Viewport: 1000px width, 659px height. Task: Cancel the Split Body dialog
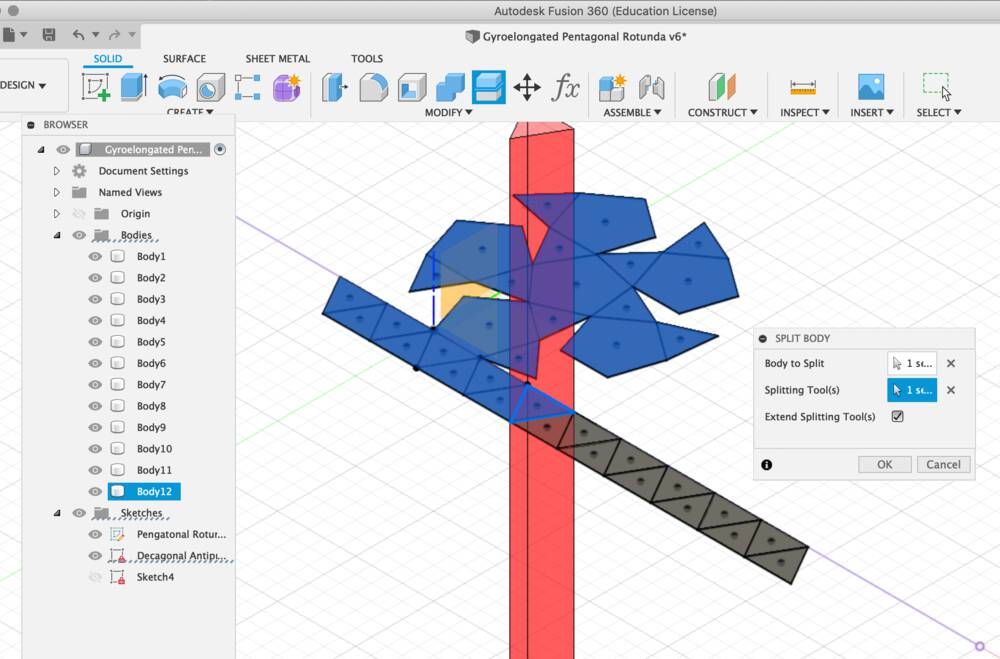click(x=943, y=464)
